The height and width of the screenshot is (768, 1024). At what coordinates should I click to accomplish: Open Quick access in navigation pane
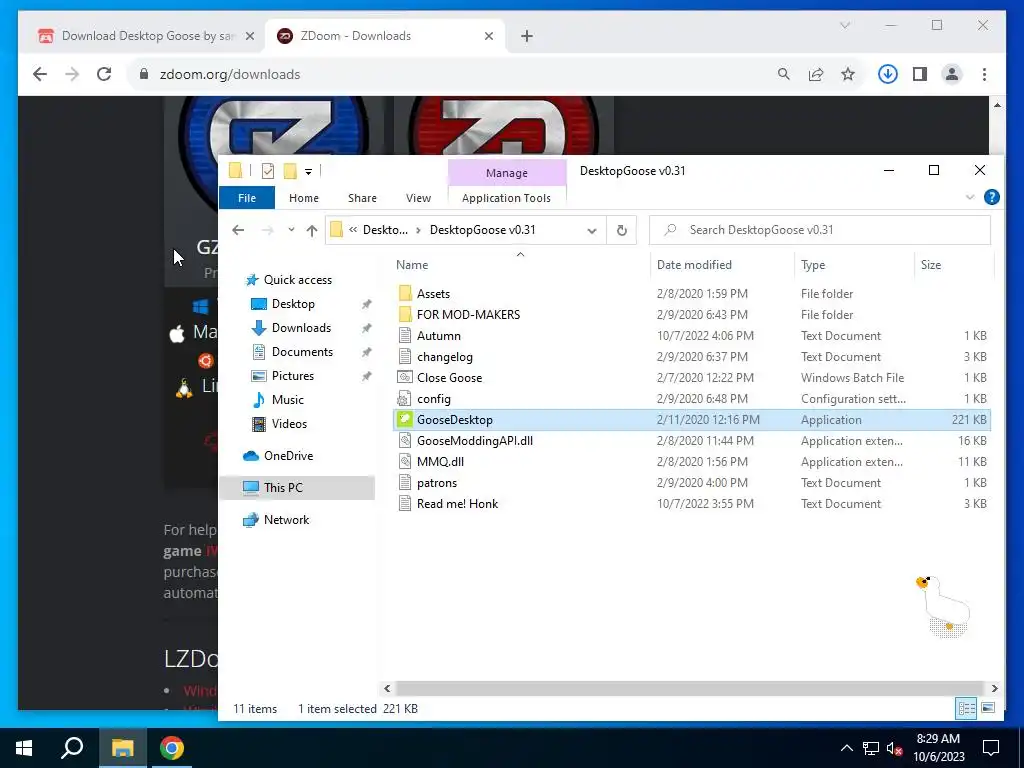coord(298,280)
